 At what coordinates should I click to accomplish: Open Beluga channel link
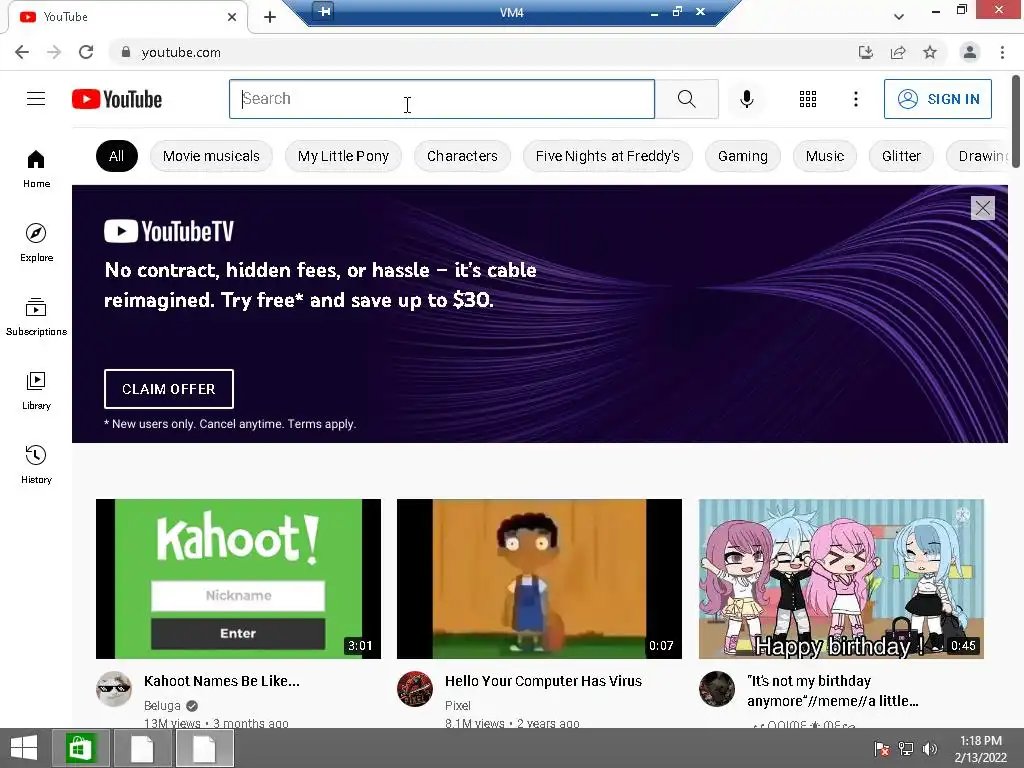[162, 705]
